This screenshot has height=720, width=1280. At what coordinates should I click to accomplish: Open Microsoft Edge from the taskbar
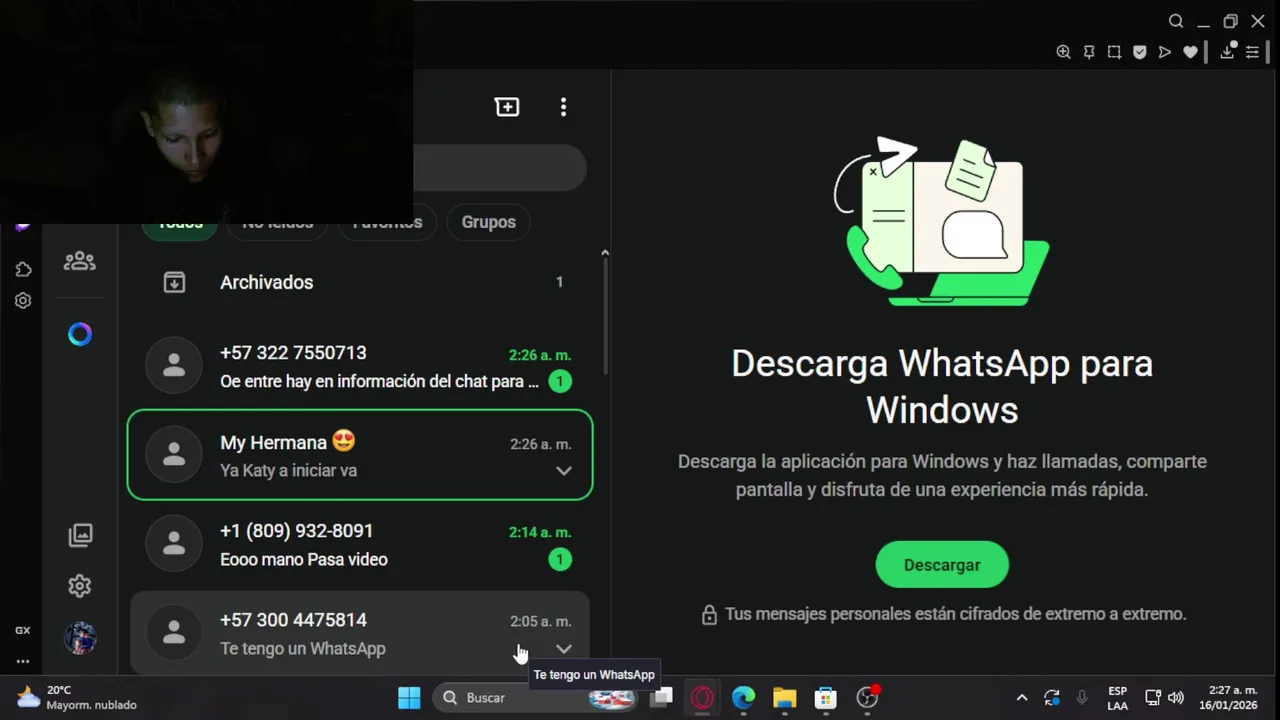(743, 698)
